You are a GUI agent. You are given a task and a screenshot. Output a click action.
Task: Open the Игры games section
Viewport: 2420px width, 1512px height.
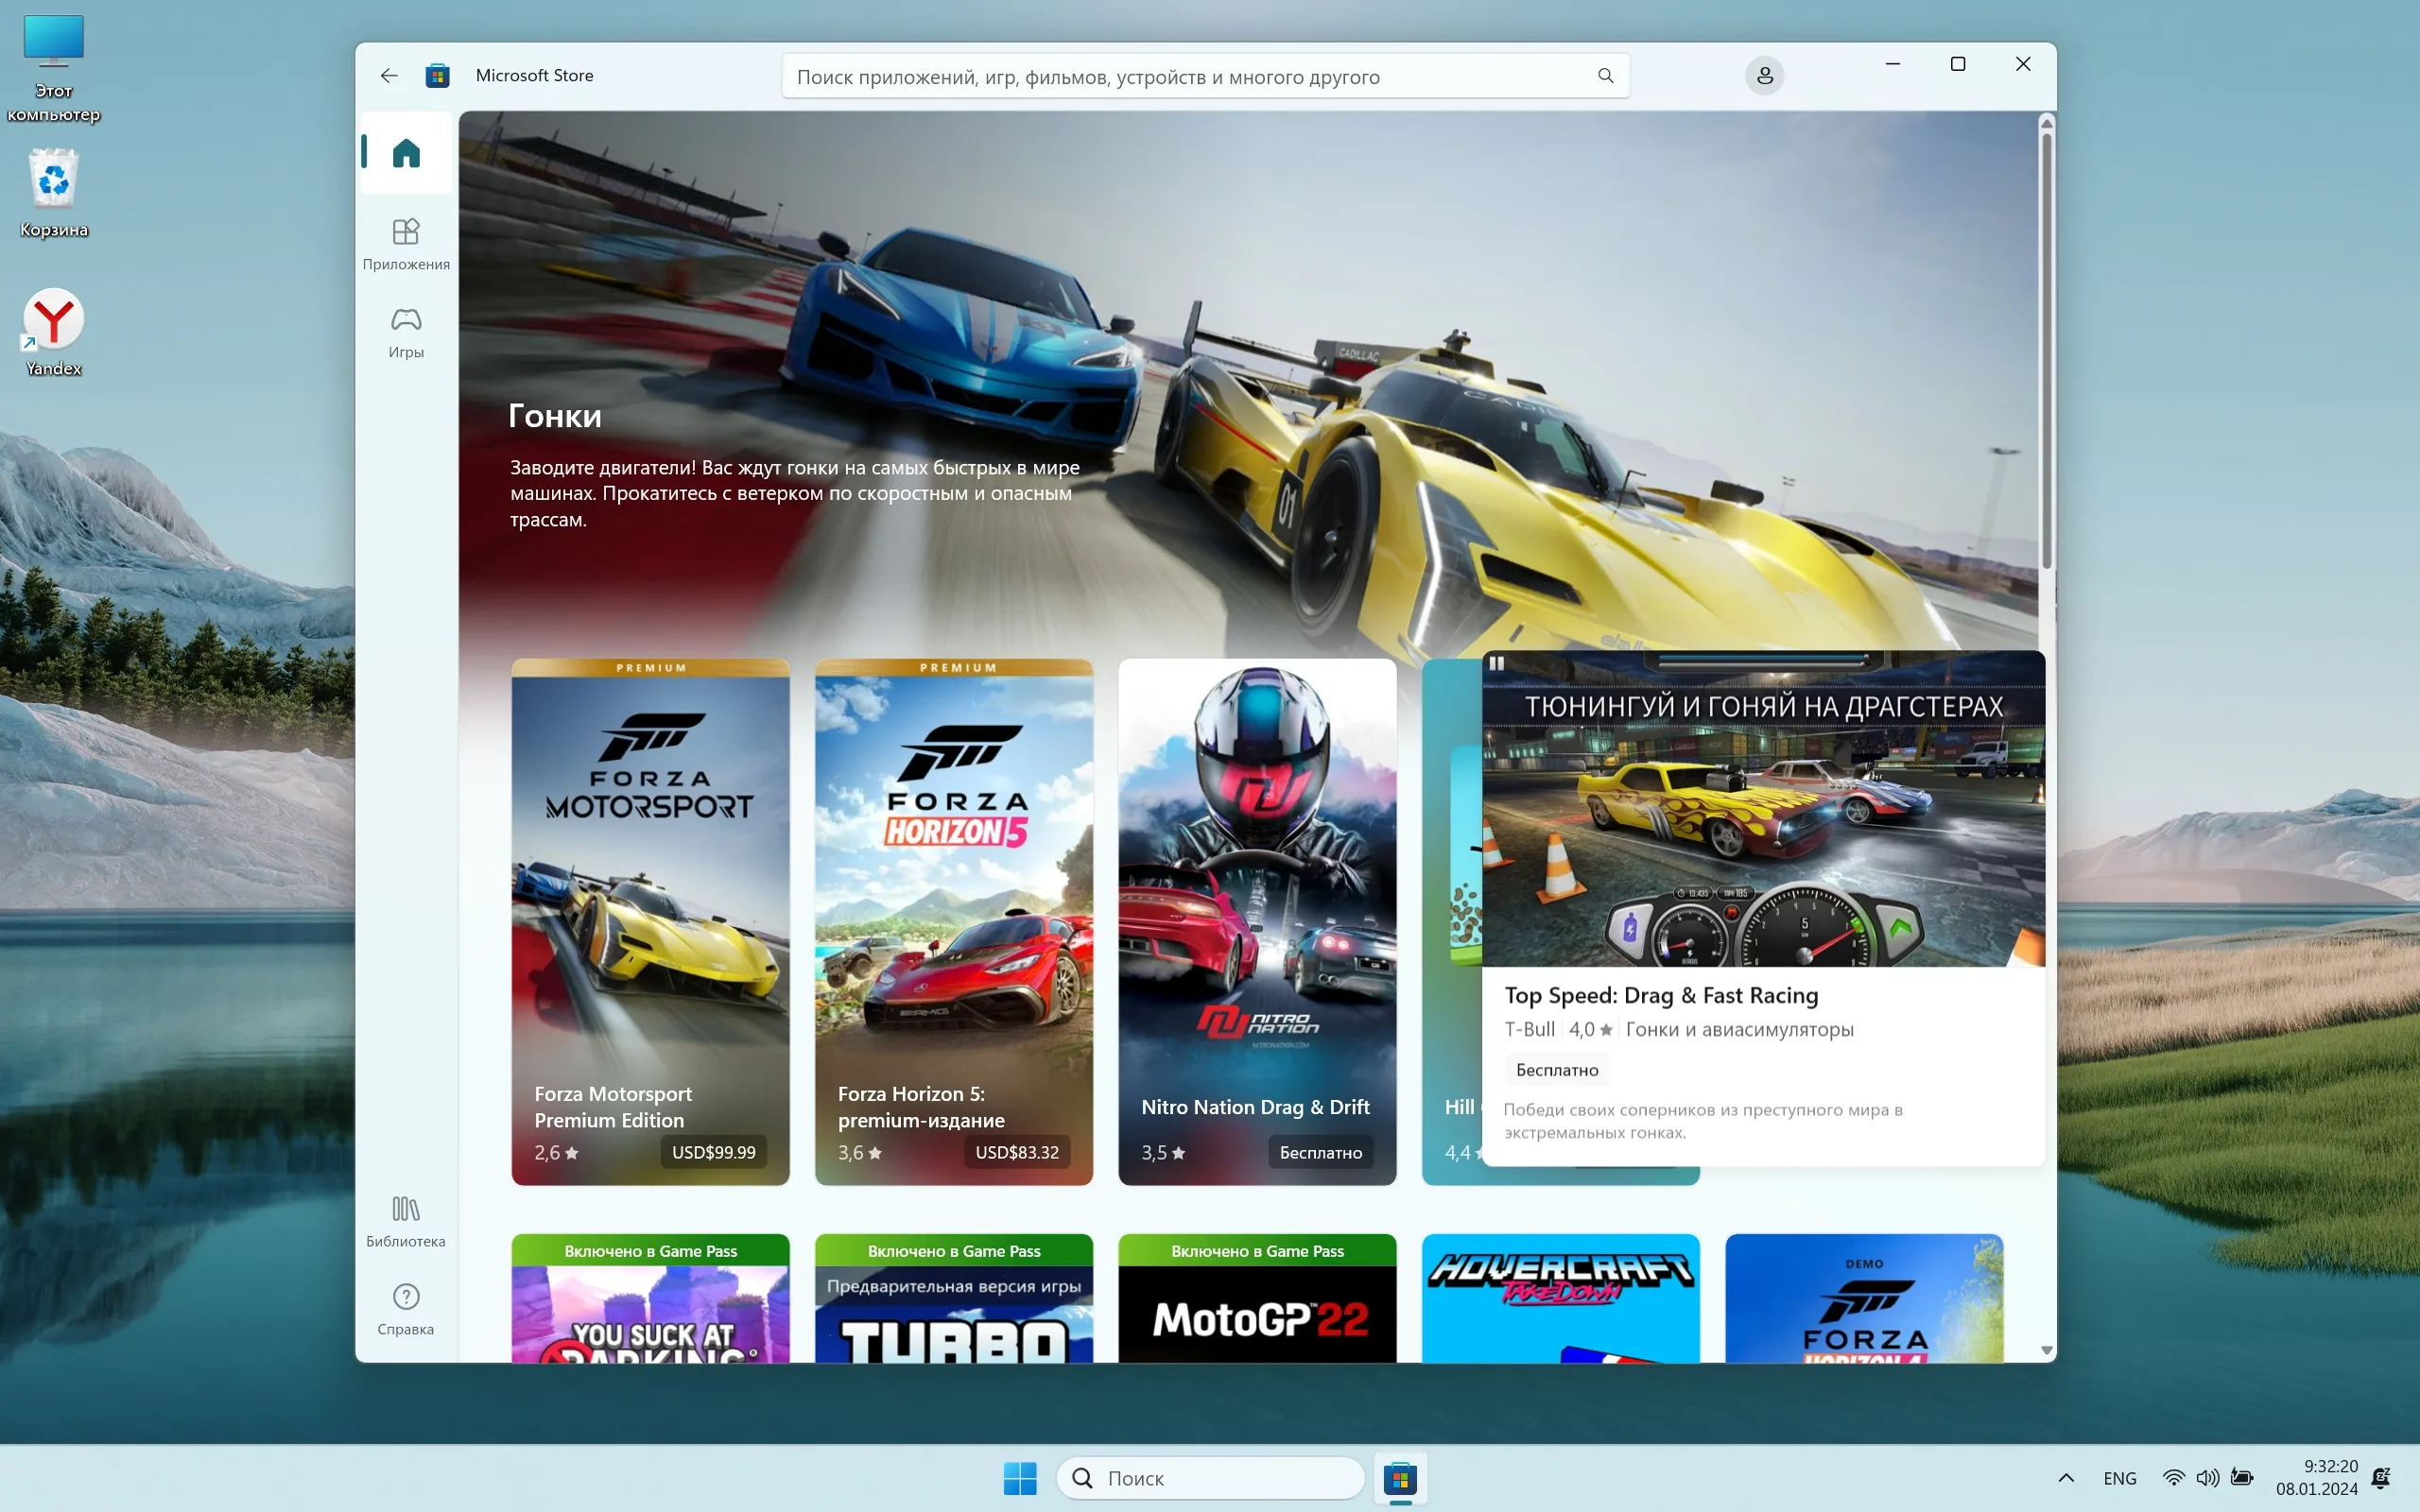coord(406,332)
